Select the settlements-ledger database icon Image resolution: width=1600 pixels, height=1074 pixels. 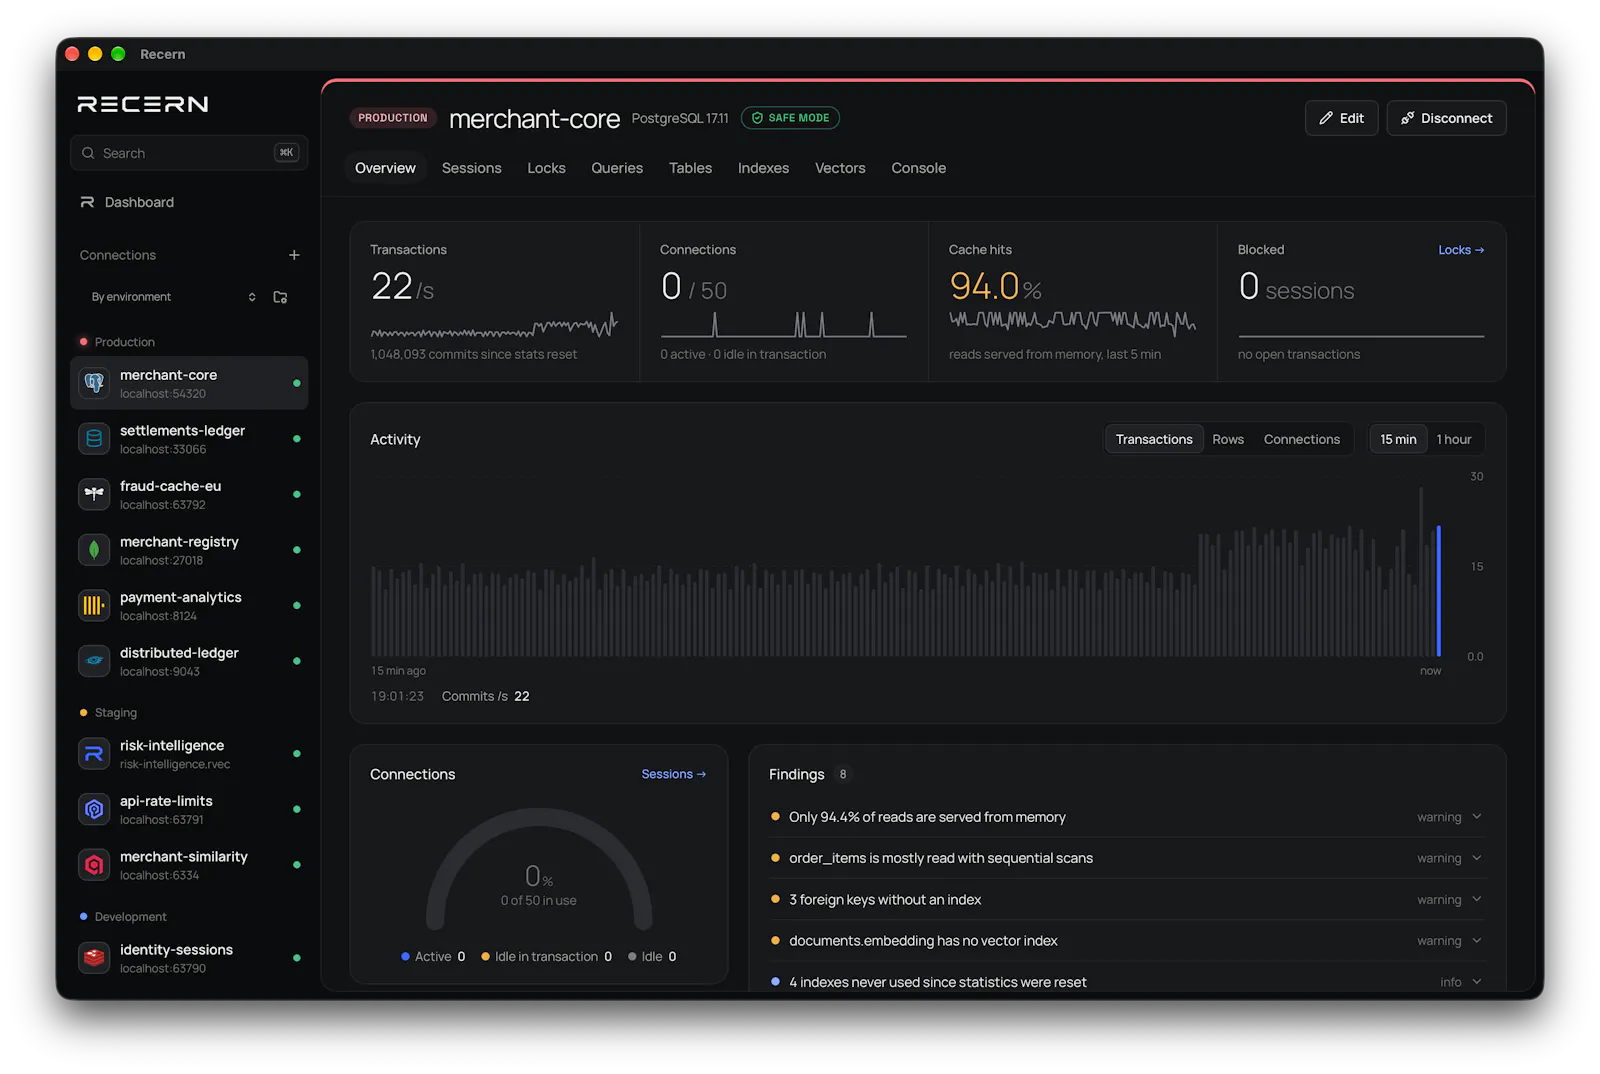coord(94,439)
